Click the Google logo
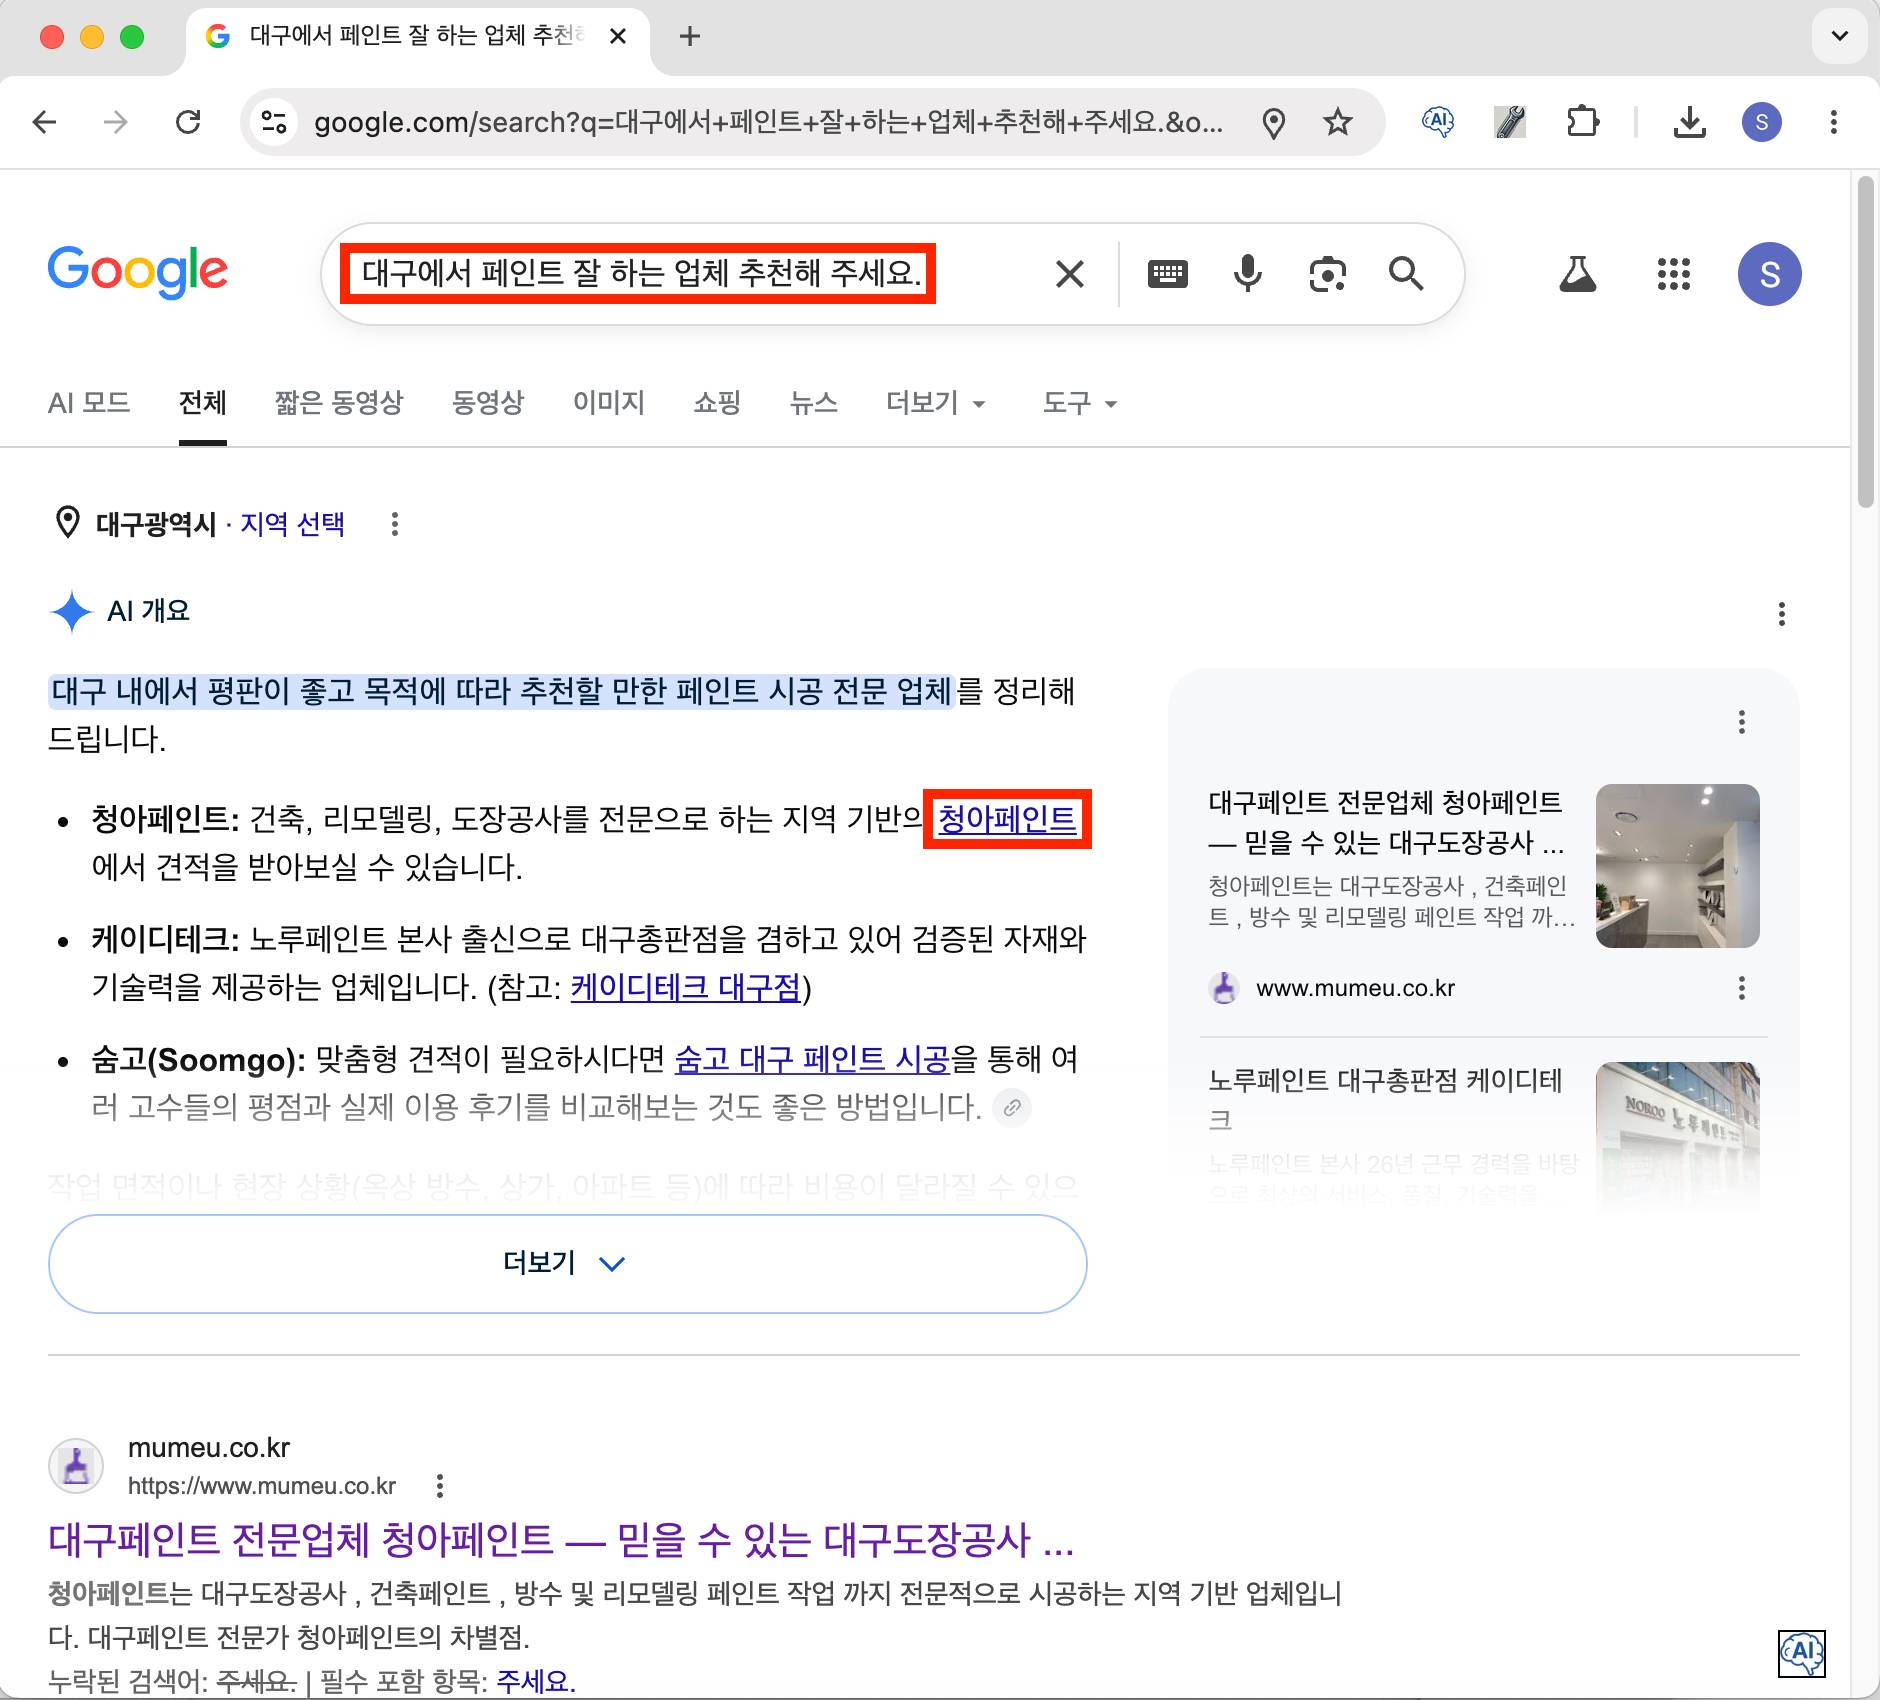1880x1700 pixels. [138, 272]
